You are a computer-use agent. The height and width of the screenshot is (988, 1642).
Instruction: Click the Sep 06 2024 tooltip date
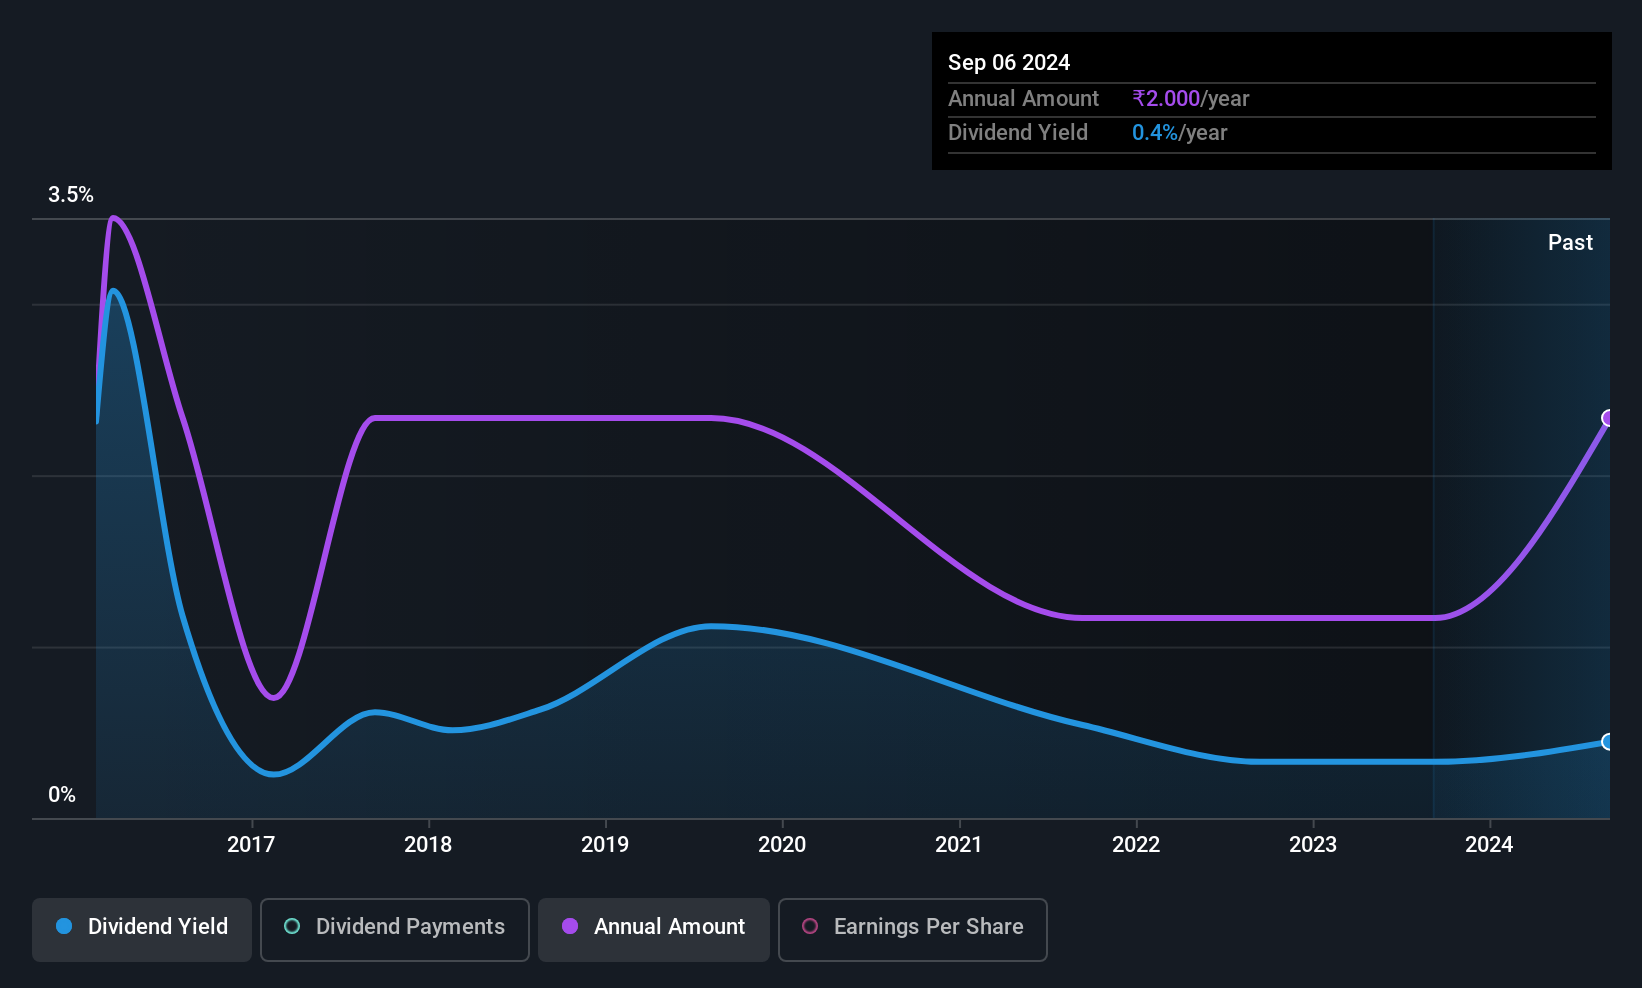click(1009, 63)
